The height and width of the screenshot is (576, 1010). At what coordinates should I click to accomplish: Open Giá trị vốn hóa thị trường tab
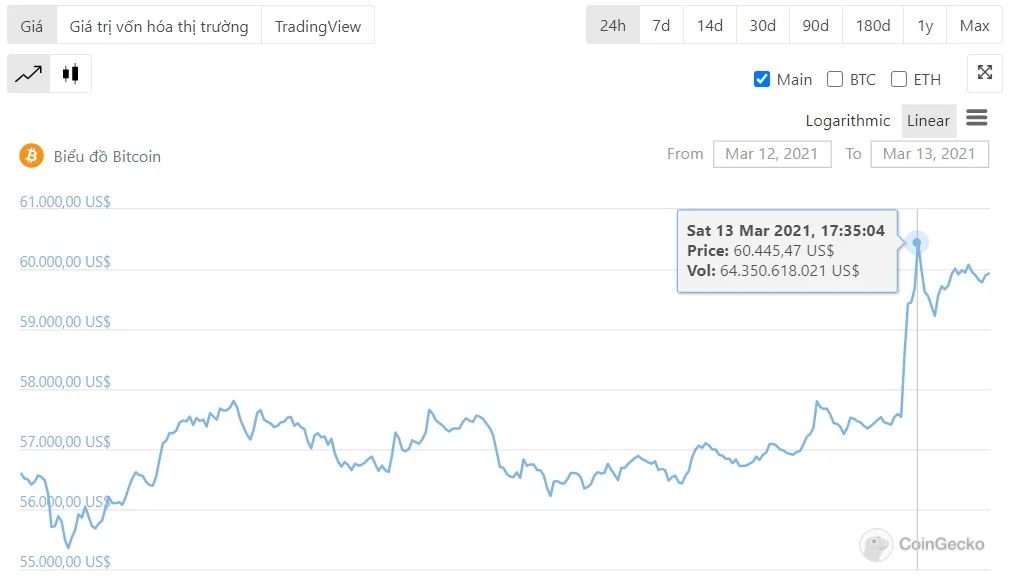click(159, 26)
